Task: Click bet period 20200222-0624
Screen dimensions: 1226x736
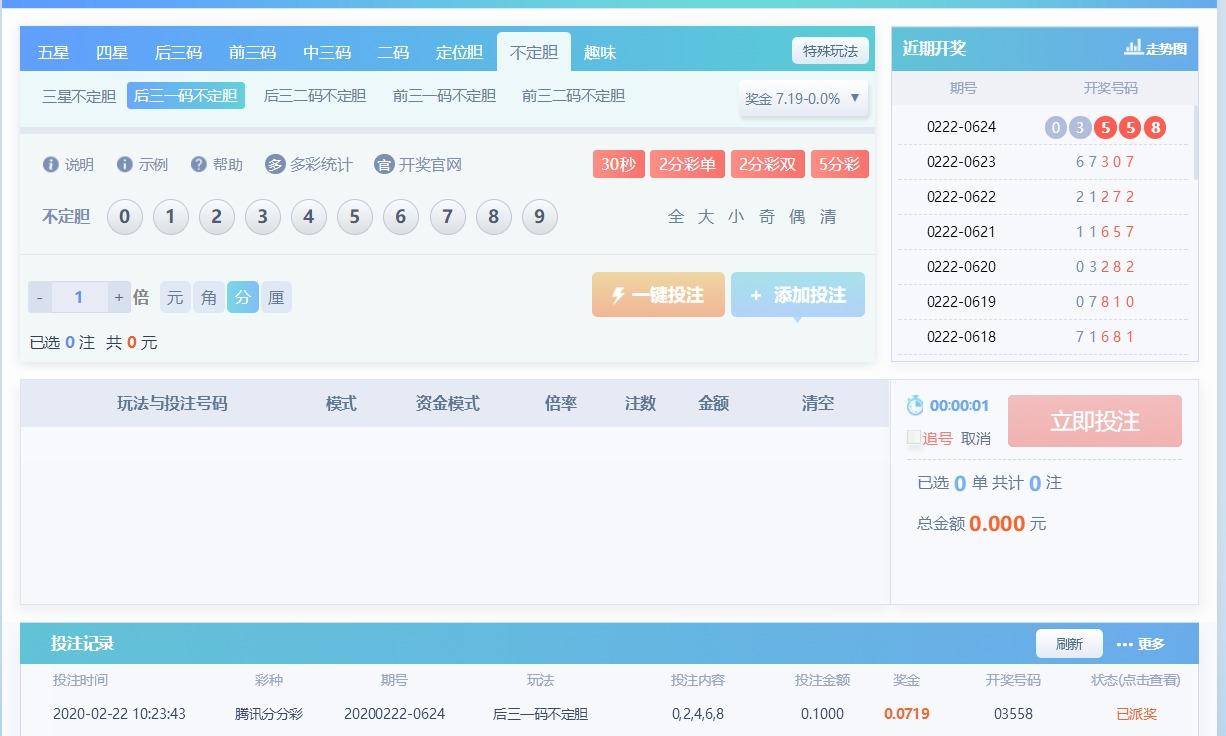Action: pos(394,714)
